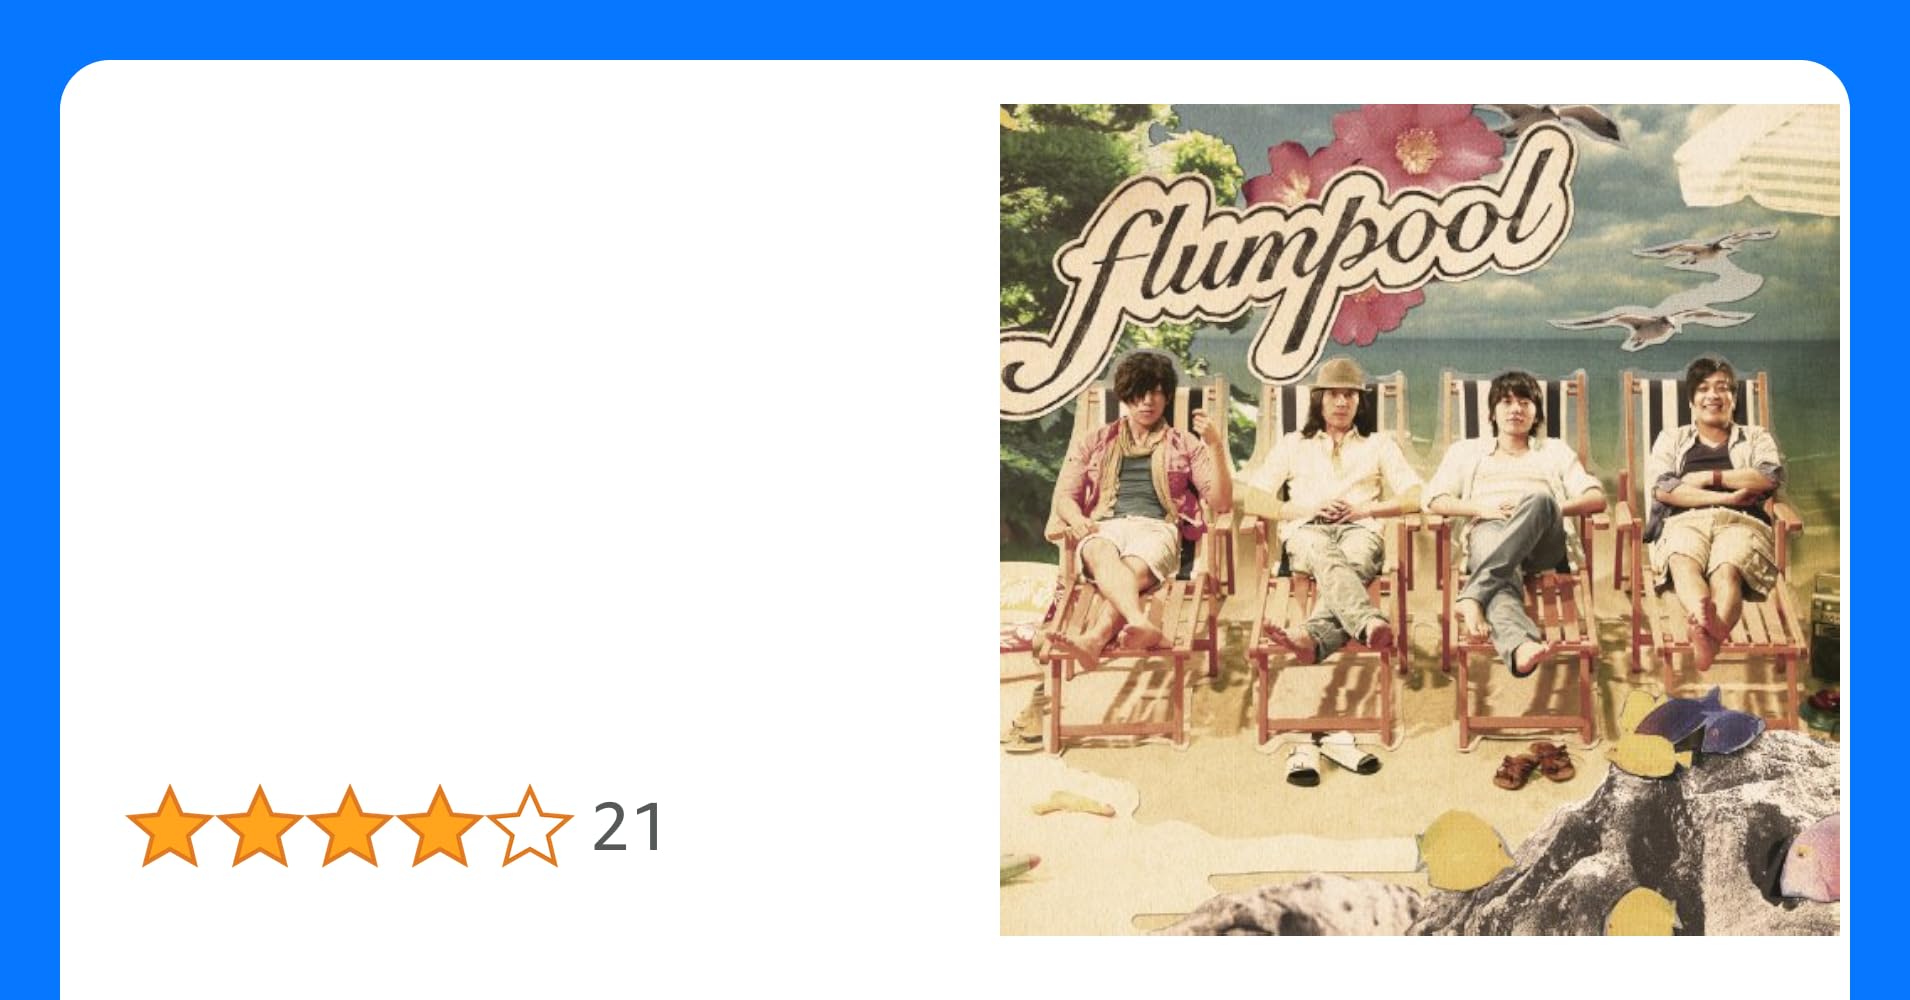Click the yellow fish near bottom rock

point(1460,850)
